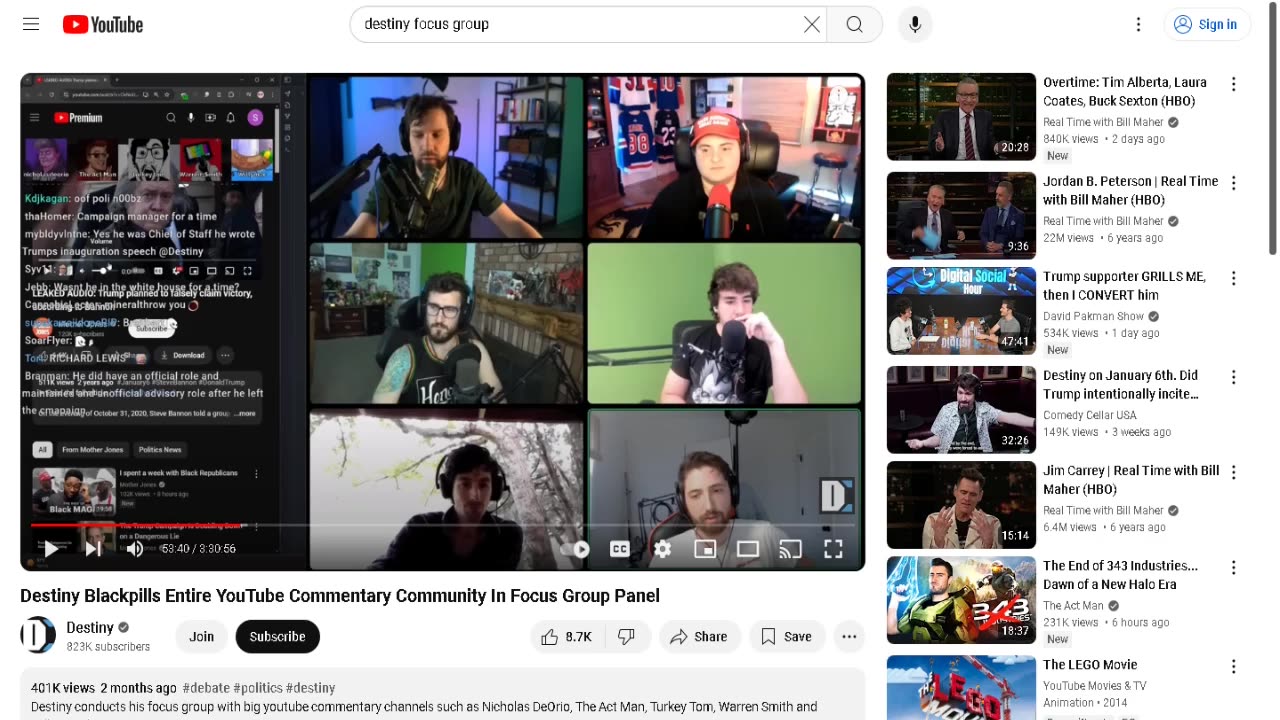The width and height of the screenshot is (1280, 720).
Task: Click the '823K subscribers' text
Action: point(108,647)
